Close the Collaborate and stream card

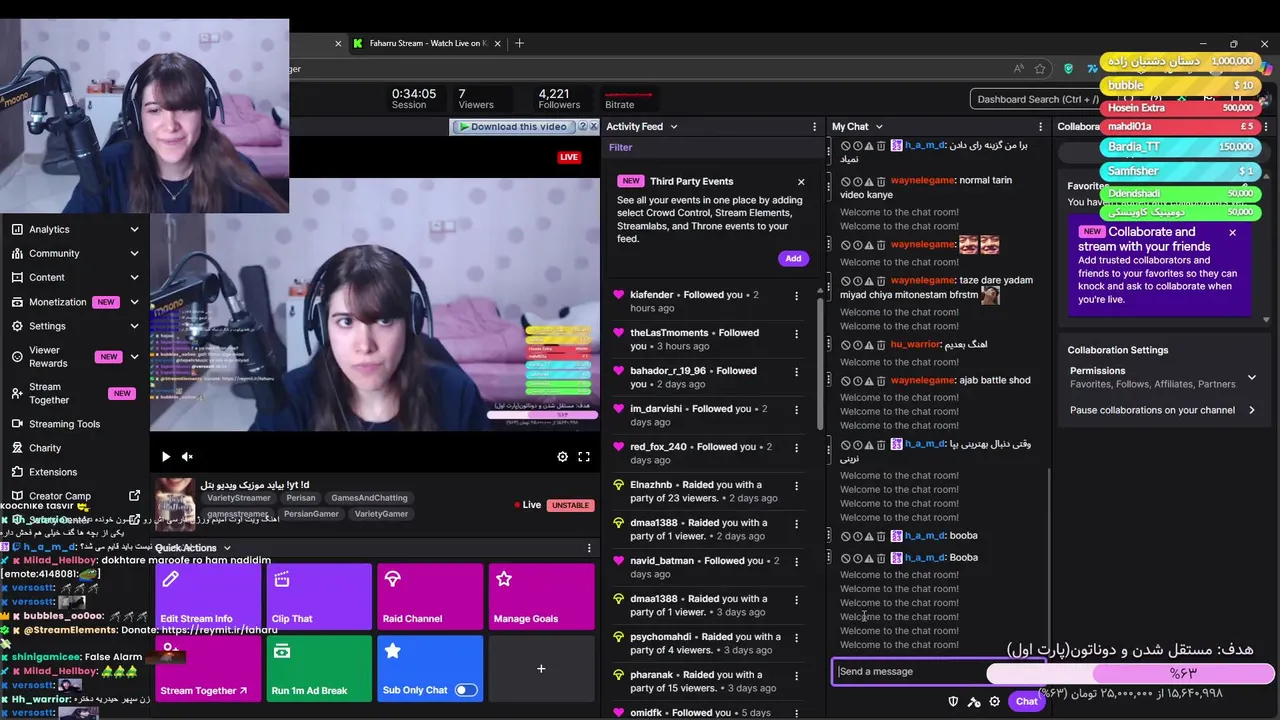click(x=1232, y=232)
